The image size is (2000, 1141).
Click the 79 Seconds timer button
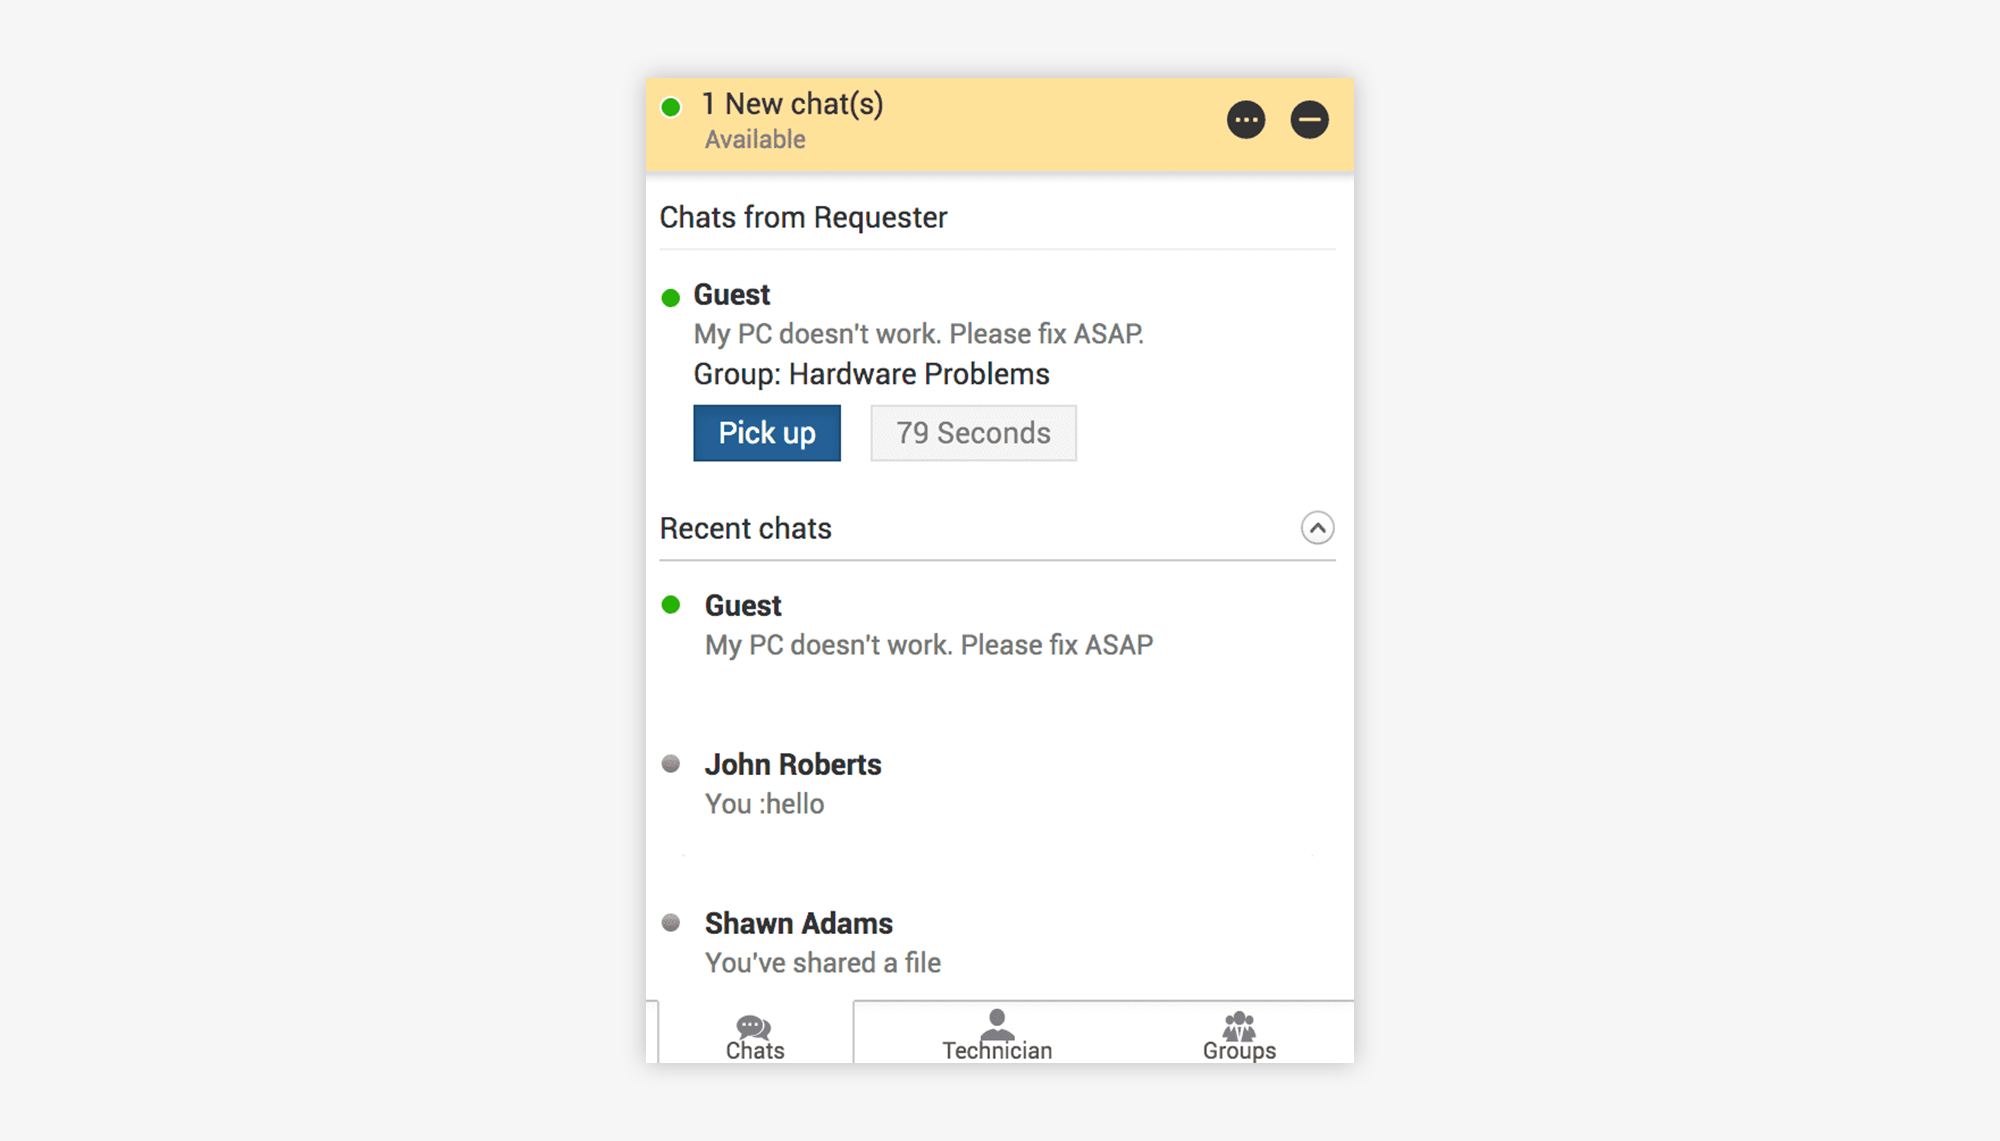(973, 433)
